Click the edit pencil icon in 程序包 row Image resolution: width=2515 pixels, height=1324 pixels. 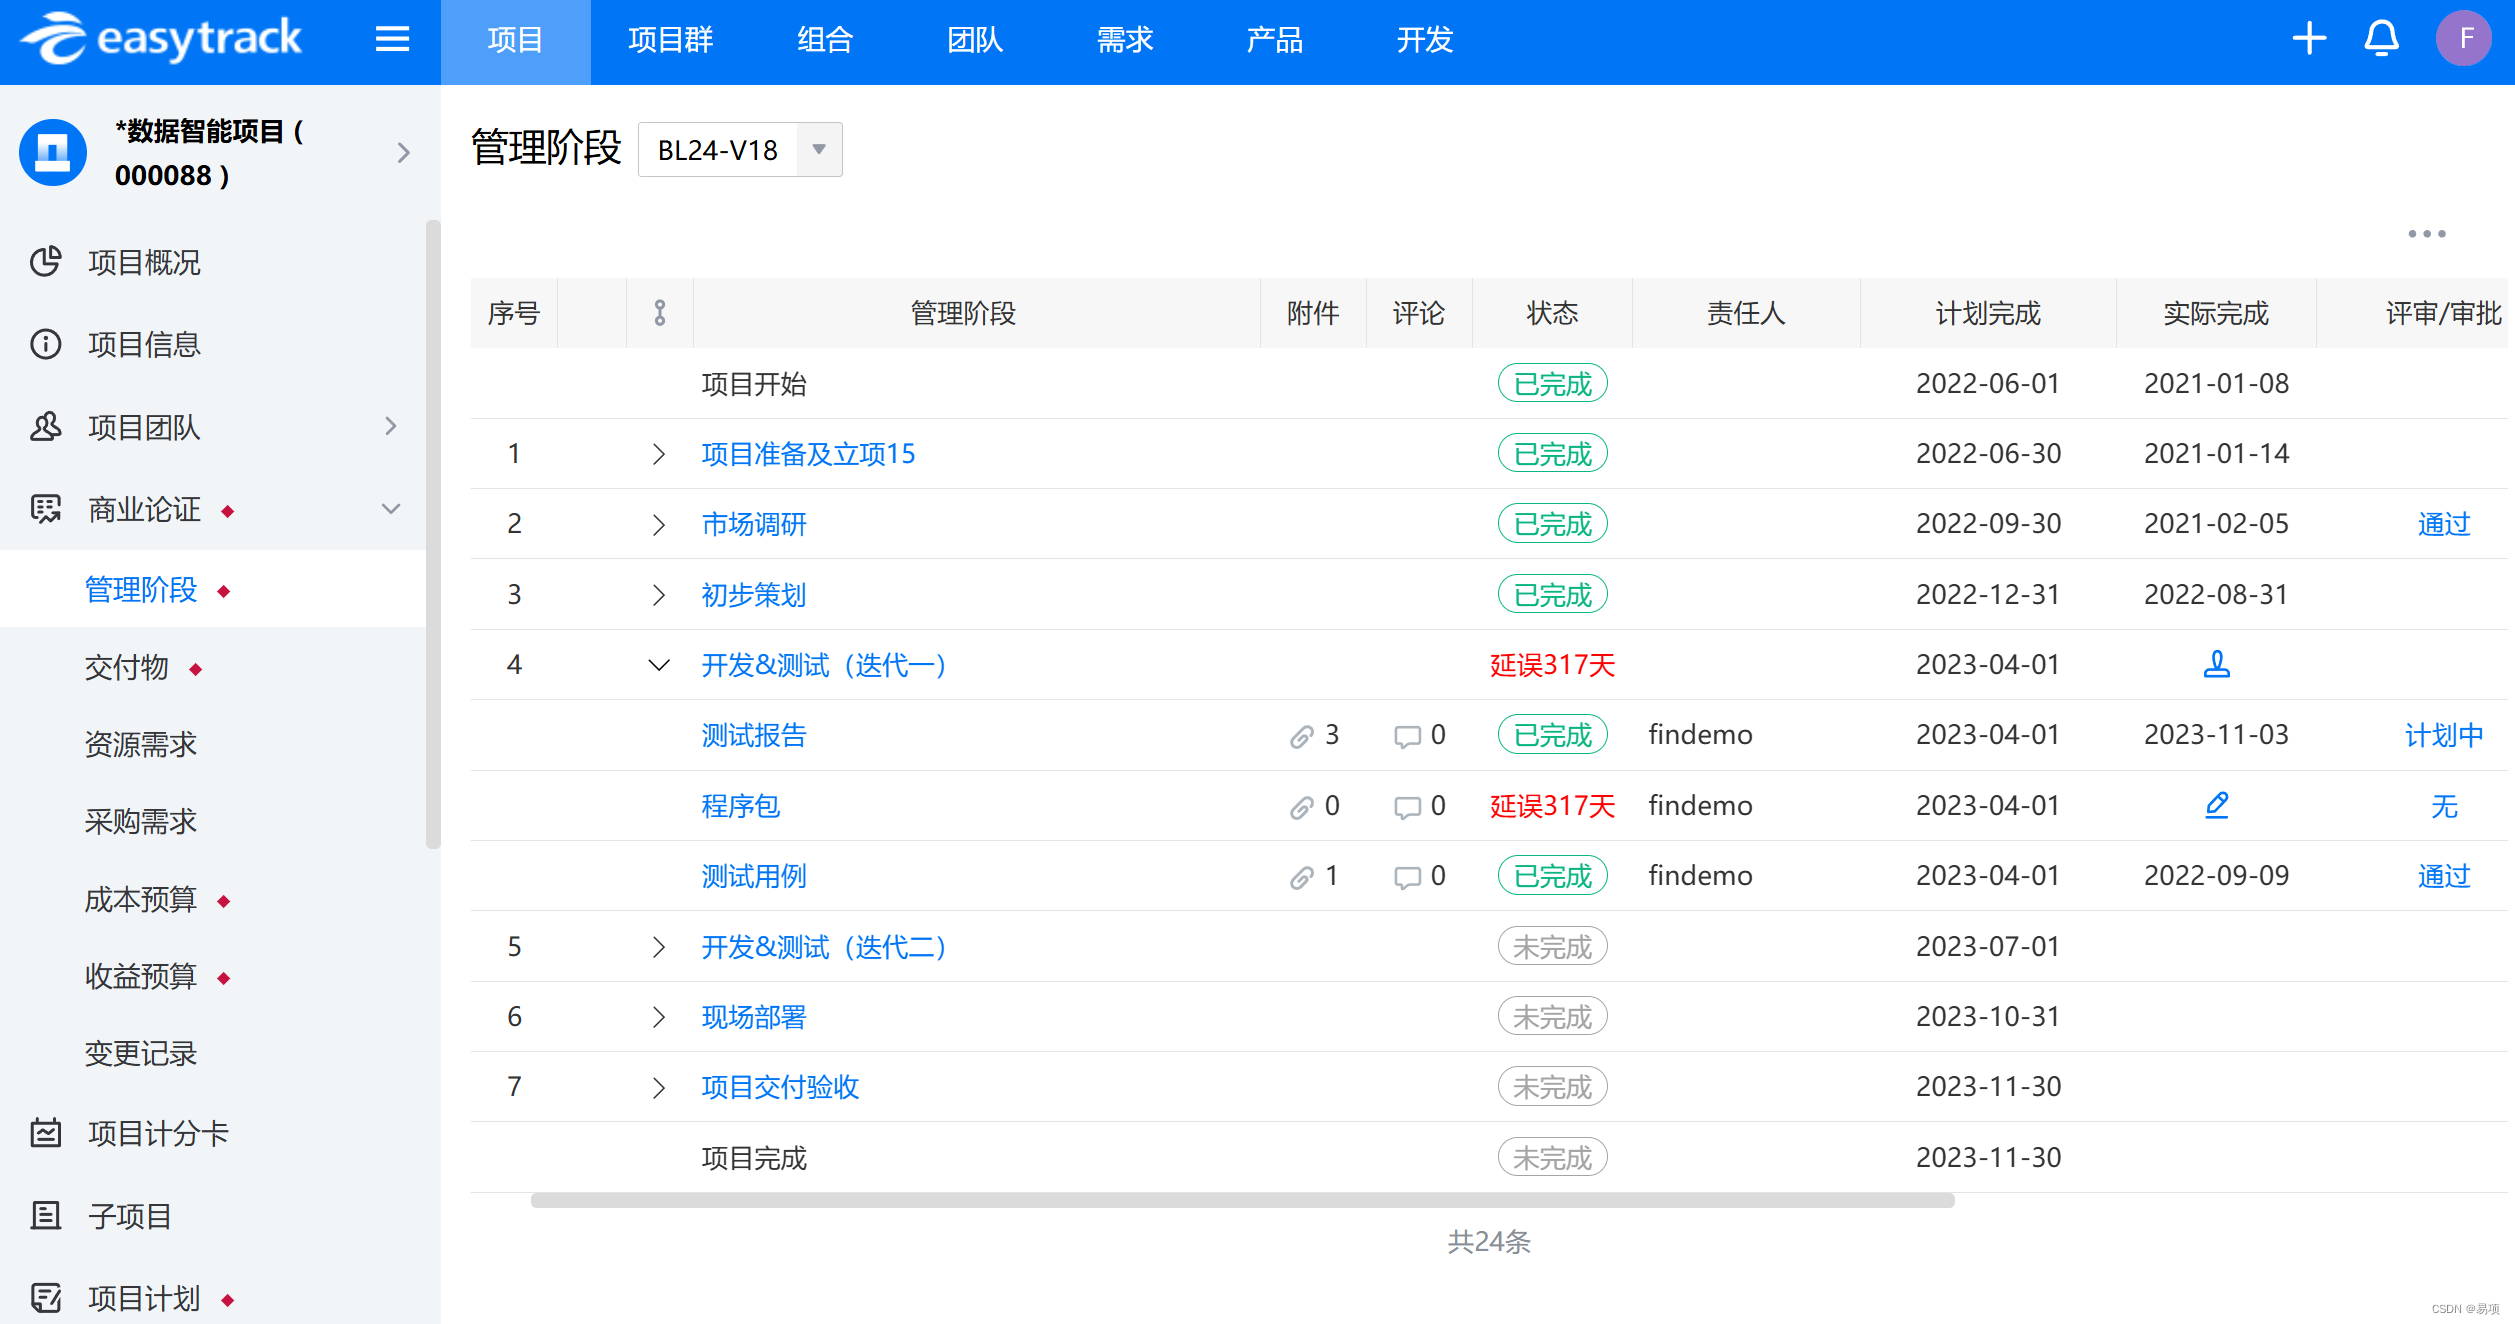[2216, 805]
